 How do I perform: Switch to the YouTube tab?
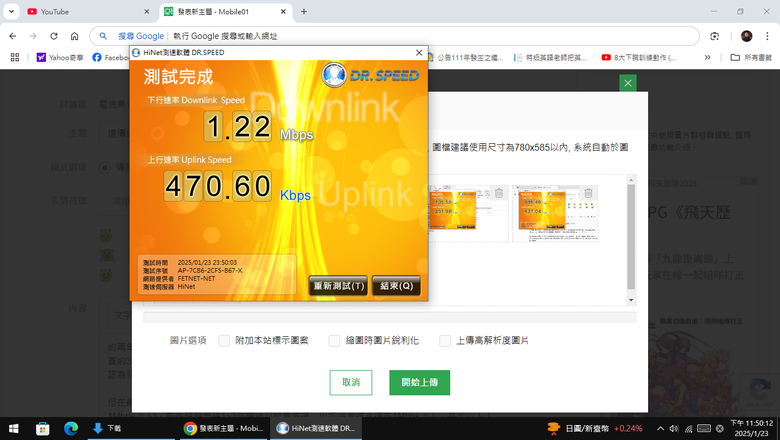88,11
